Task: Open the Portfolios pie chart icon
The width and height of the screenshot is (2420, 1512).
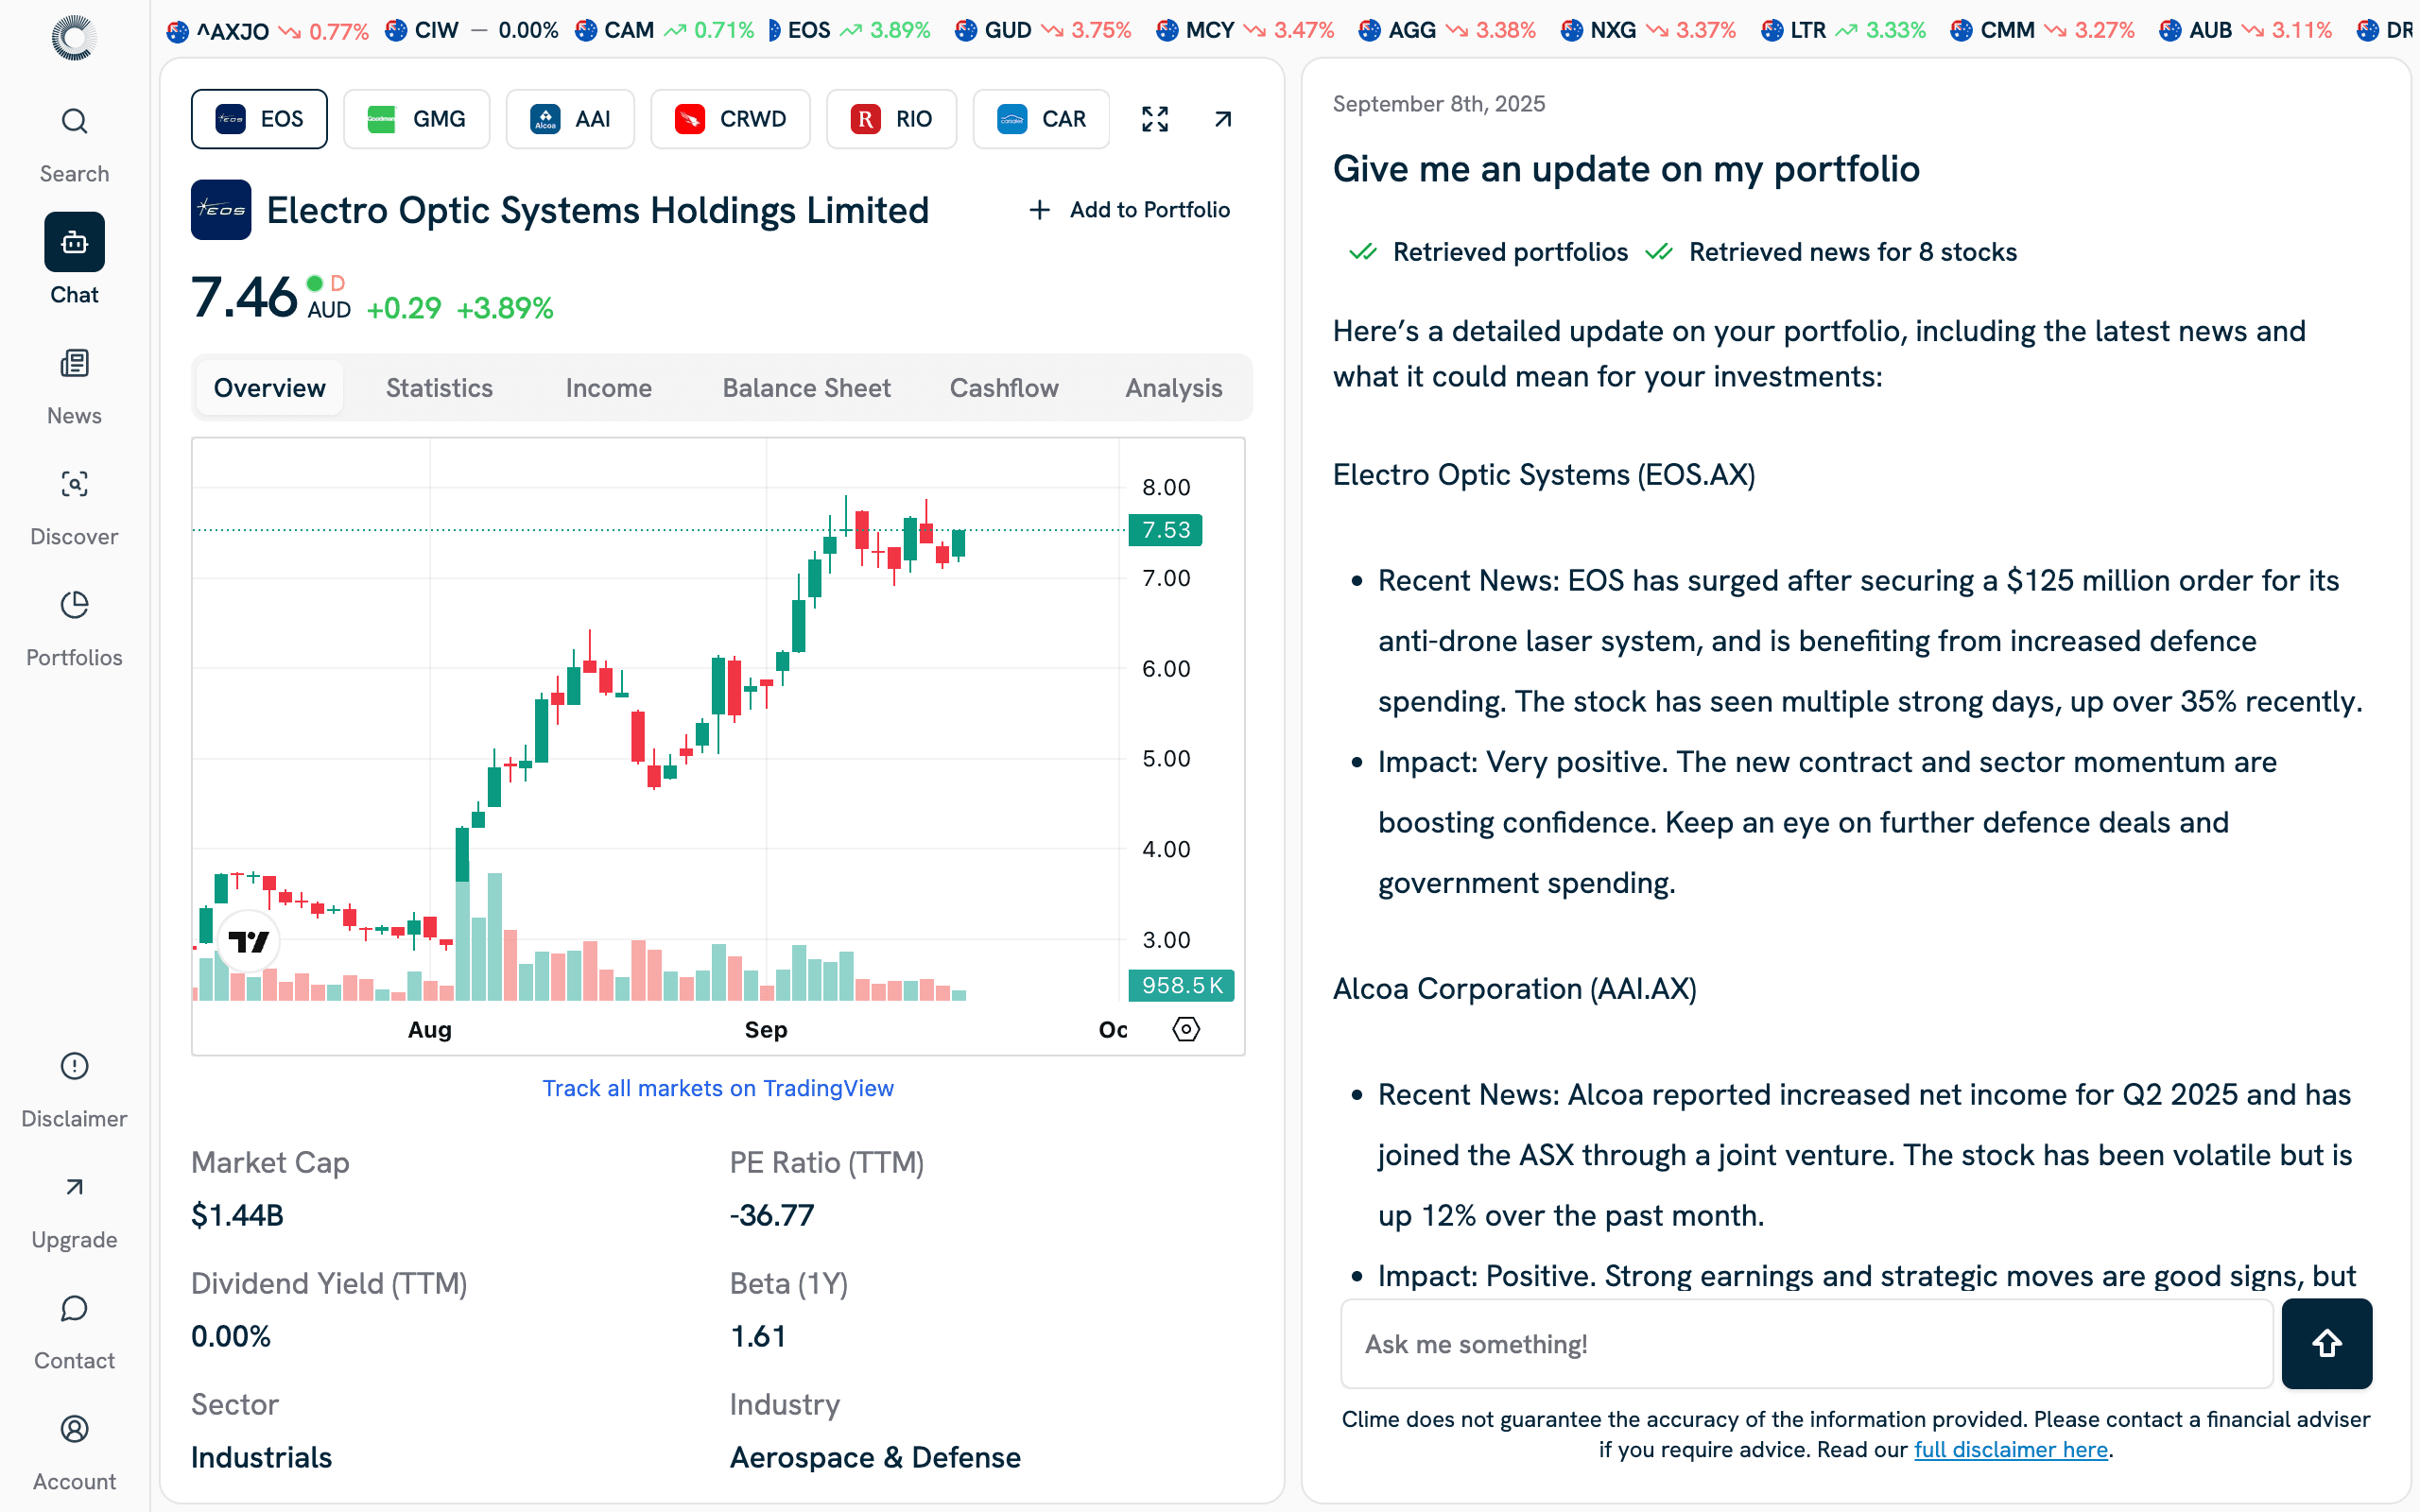Action: [74, 605]
